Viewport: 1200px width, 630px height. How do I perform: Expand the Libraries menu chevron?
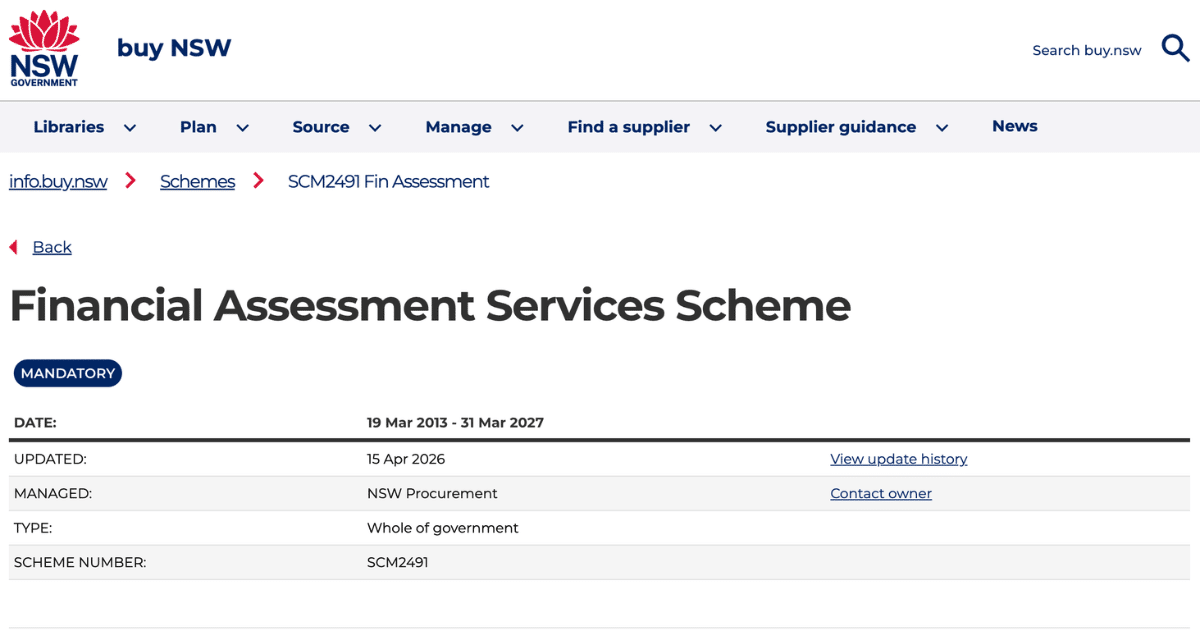[129, 128]
